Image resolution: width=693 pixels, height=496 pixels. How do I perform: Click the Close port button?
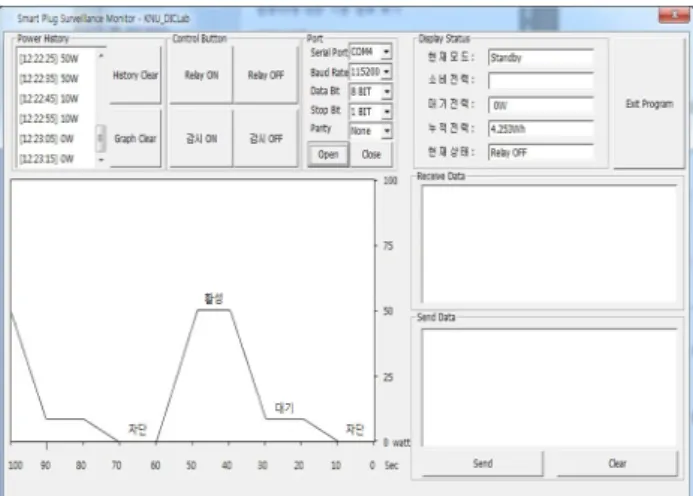(371, 154)
